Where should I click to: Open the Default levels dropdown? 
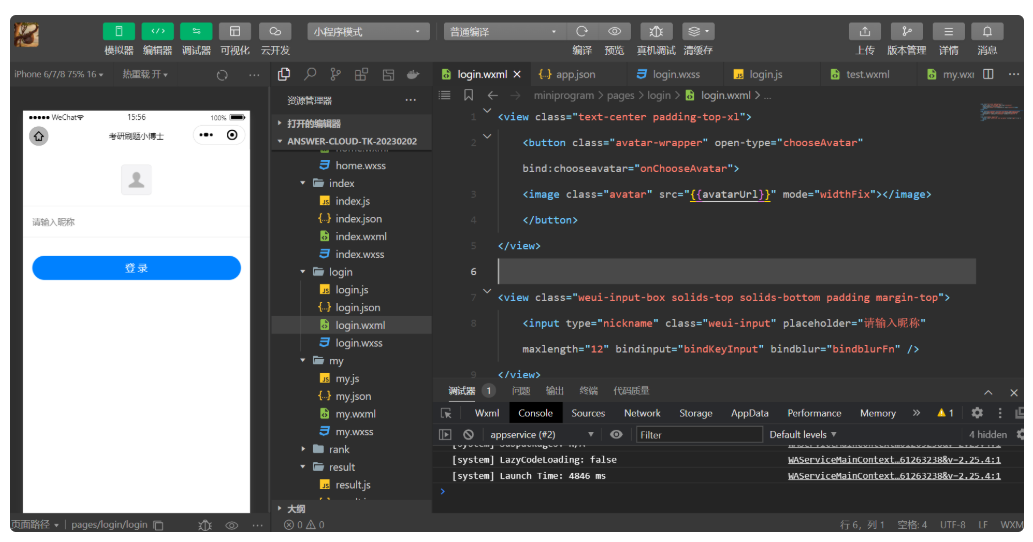(x=802, y=435)
